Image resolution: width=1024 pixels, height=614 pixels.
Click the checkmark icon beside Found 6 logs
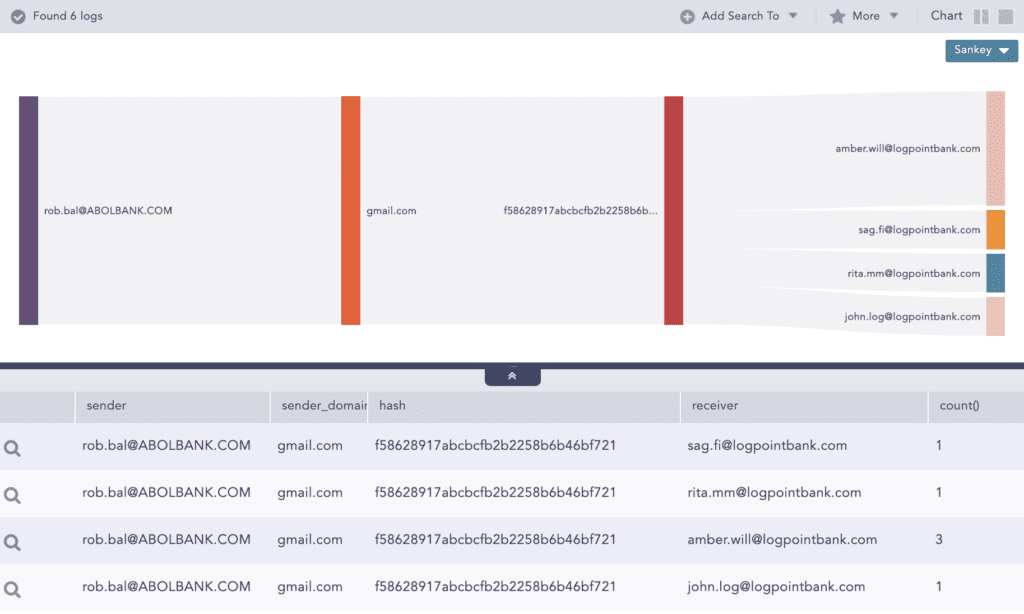pyautogui.click(x=18, y=16)
